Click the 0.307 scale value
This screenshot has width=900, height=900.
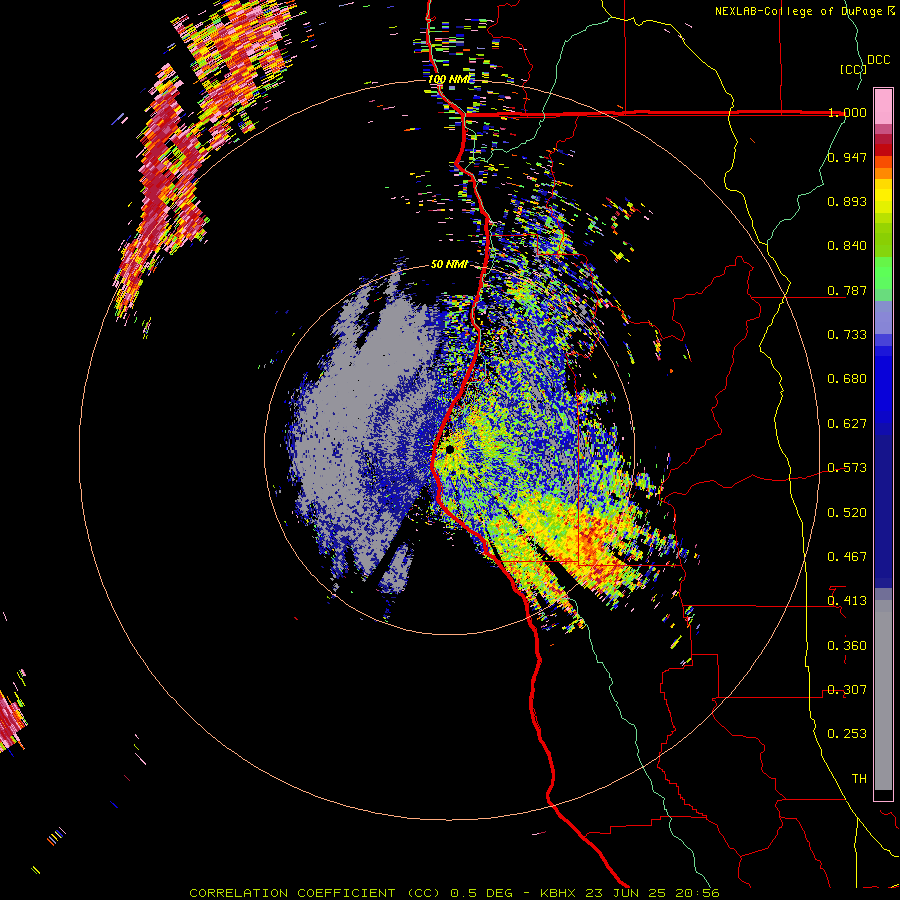847,690
